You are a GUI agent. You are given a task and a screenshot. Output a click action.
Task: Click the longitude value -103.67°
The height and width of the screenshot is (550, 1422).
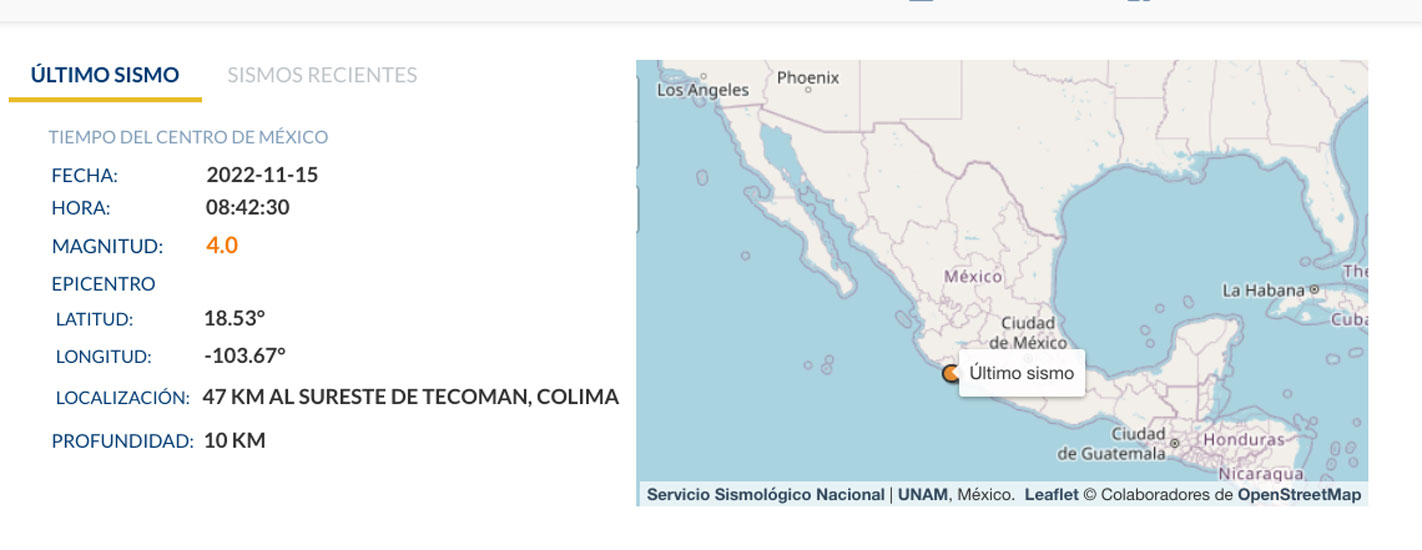point(245,355)
